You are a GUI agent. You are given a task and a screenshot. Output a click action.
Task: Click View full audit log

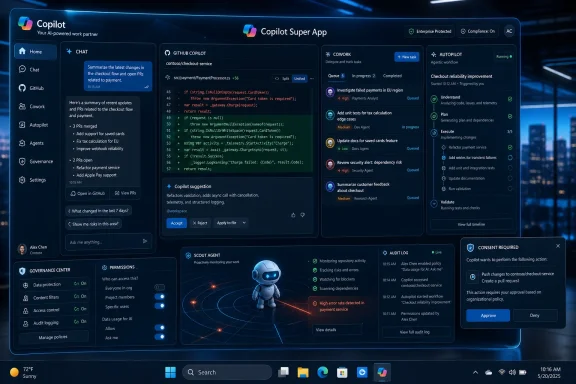click(x=415, y=331)
